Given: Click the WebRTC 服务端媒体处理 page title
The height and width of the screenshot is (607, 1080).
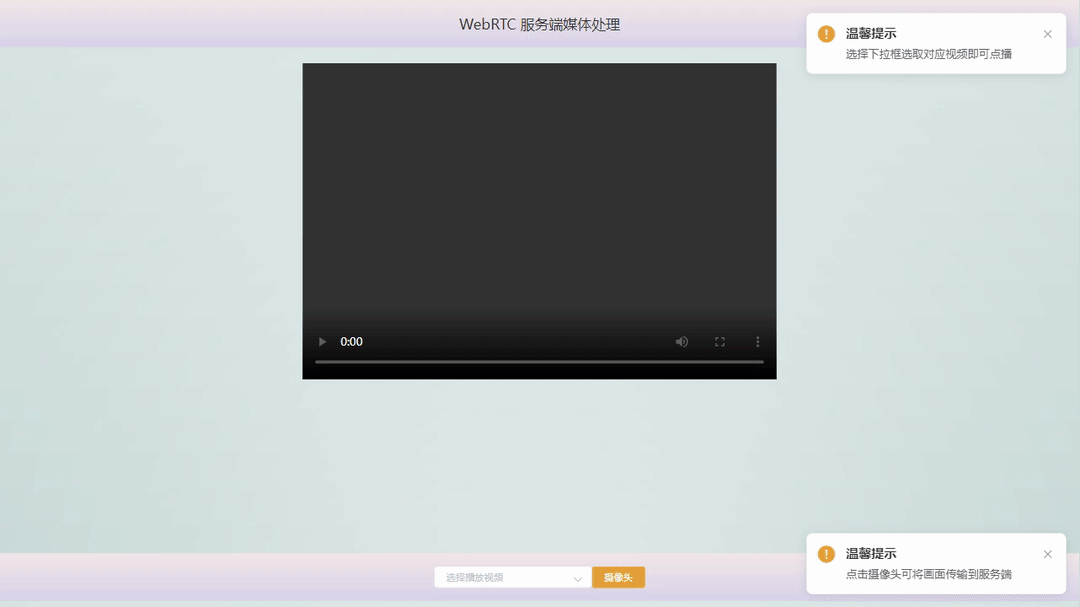Looking at the screenshot, I should coord(539,23).
